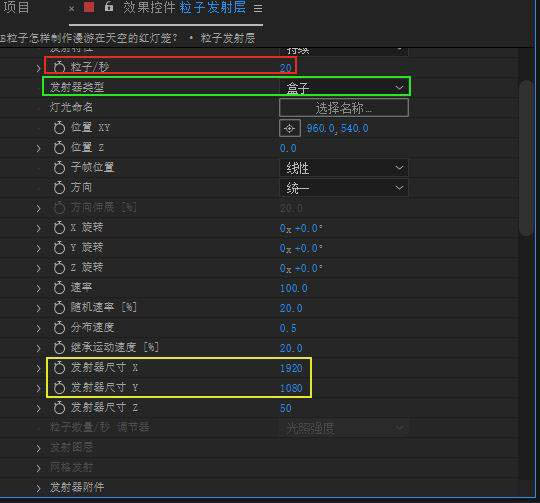This screenshot has width=540, height=503.
Task: Expand the Y 旋转 property
Action: pos(38,248)
